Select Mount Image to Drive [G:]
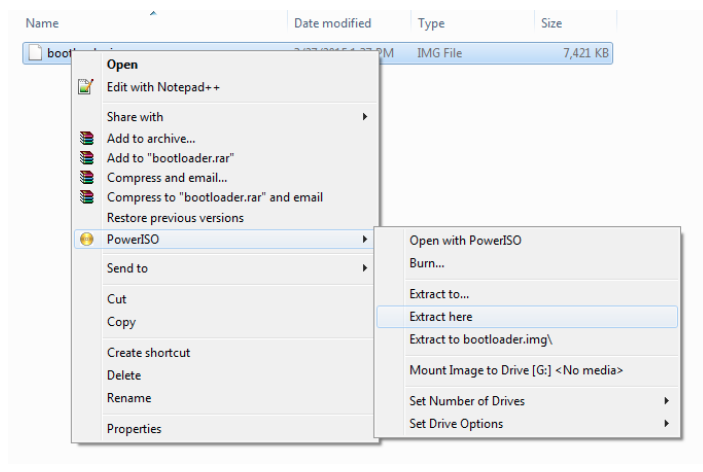This screenshot has height=472, width=703. 516,370
